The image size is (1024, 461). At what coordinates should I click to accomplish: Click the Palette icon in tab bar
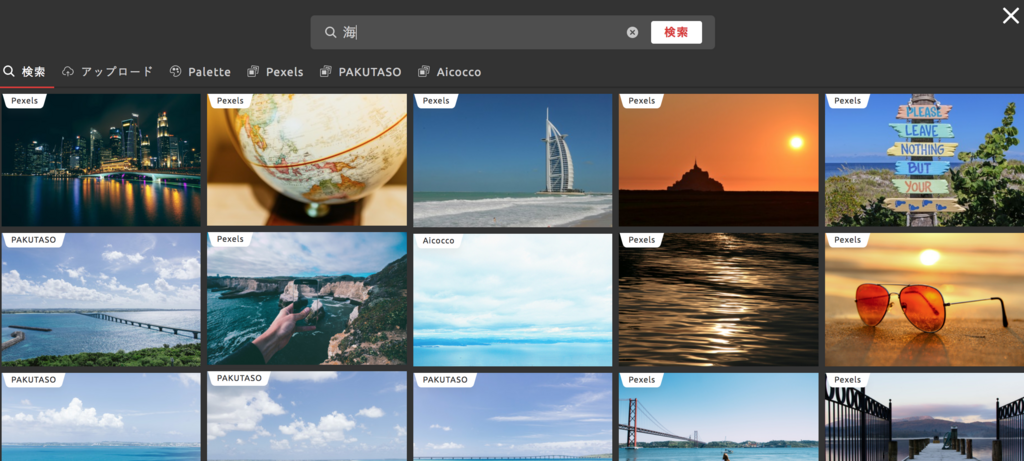coord(175,72)
